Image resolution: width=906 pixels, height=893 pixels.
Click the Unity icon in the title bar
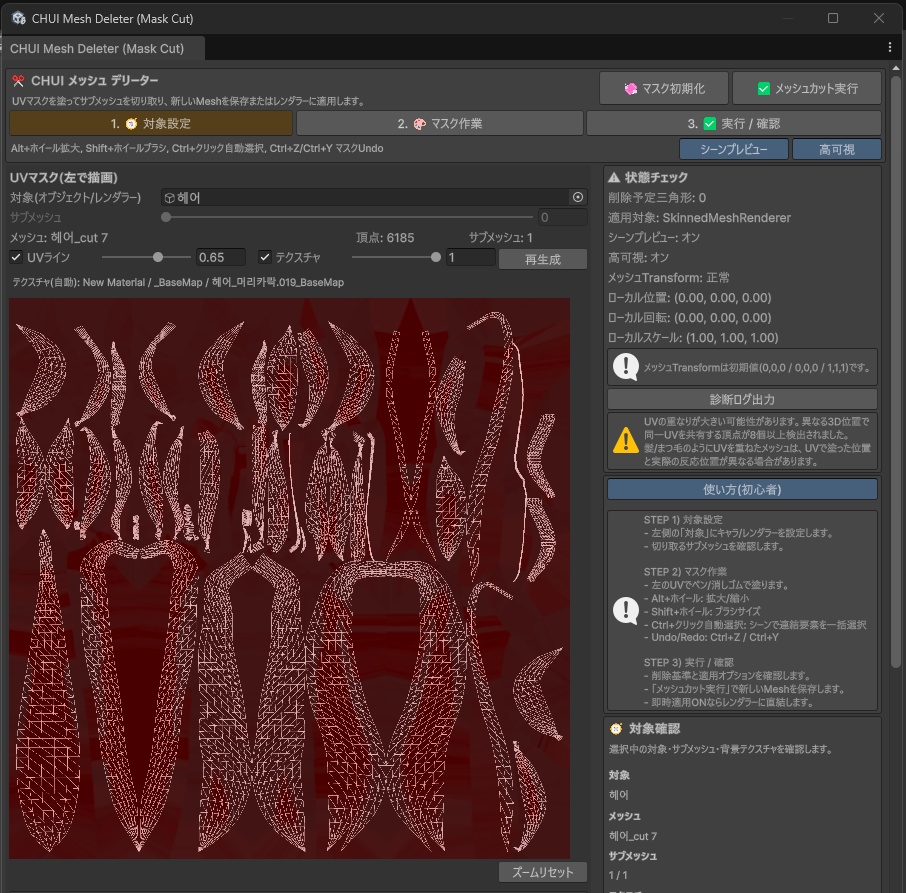18,19
